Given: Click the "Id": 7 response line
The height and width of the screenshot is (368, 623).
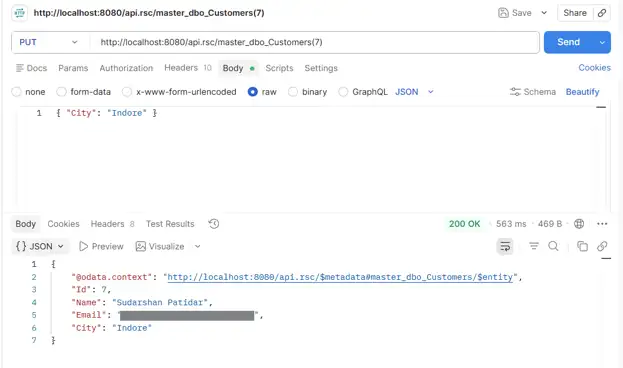Looking at the screenshot, I should tap(91, 290).
